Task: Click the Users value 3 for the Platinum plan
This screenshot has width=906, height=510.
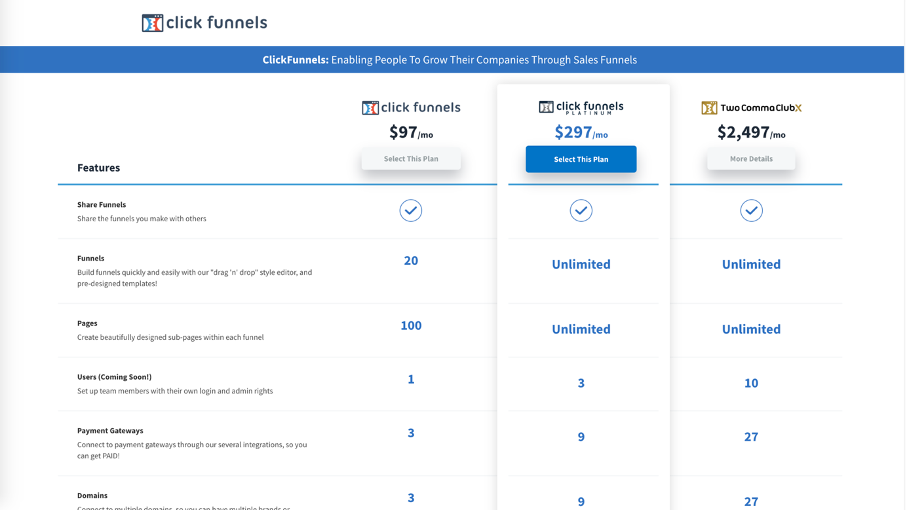Action: coord(581,383)
